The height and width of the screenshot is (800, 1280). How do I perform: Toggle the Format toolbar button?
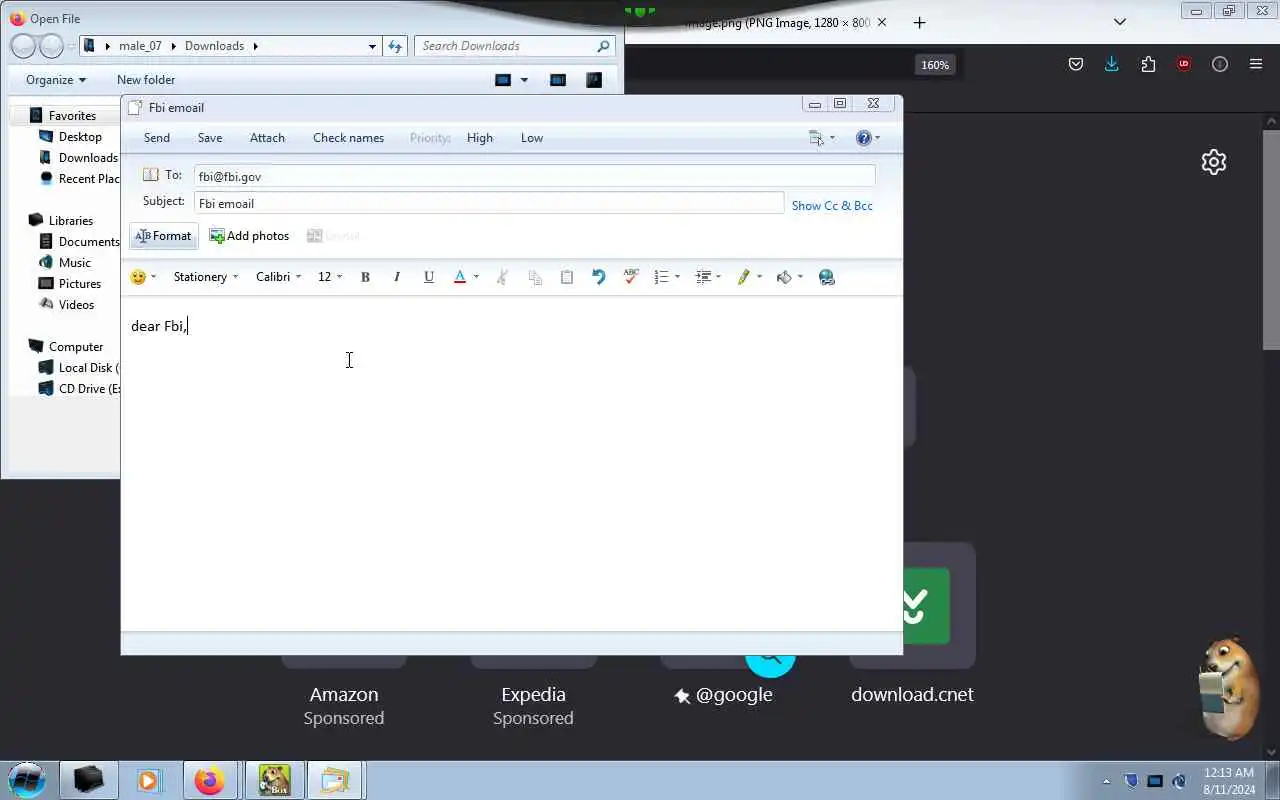tap(163, 236)
